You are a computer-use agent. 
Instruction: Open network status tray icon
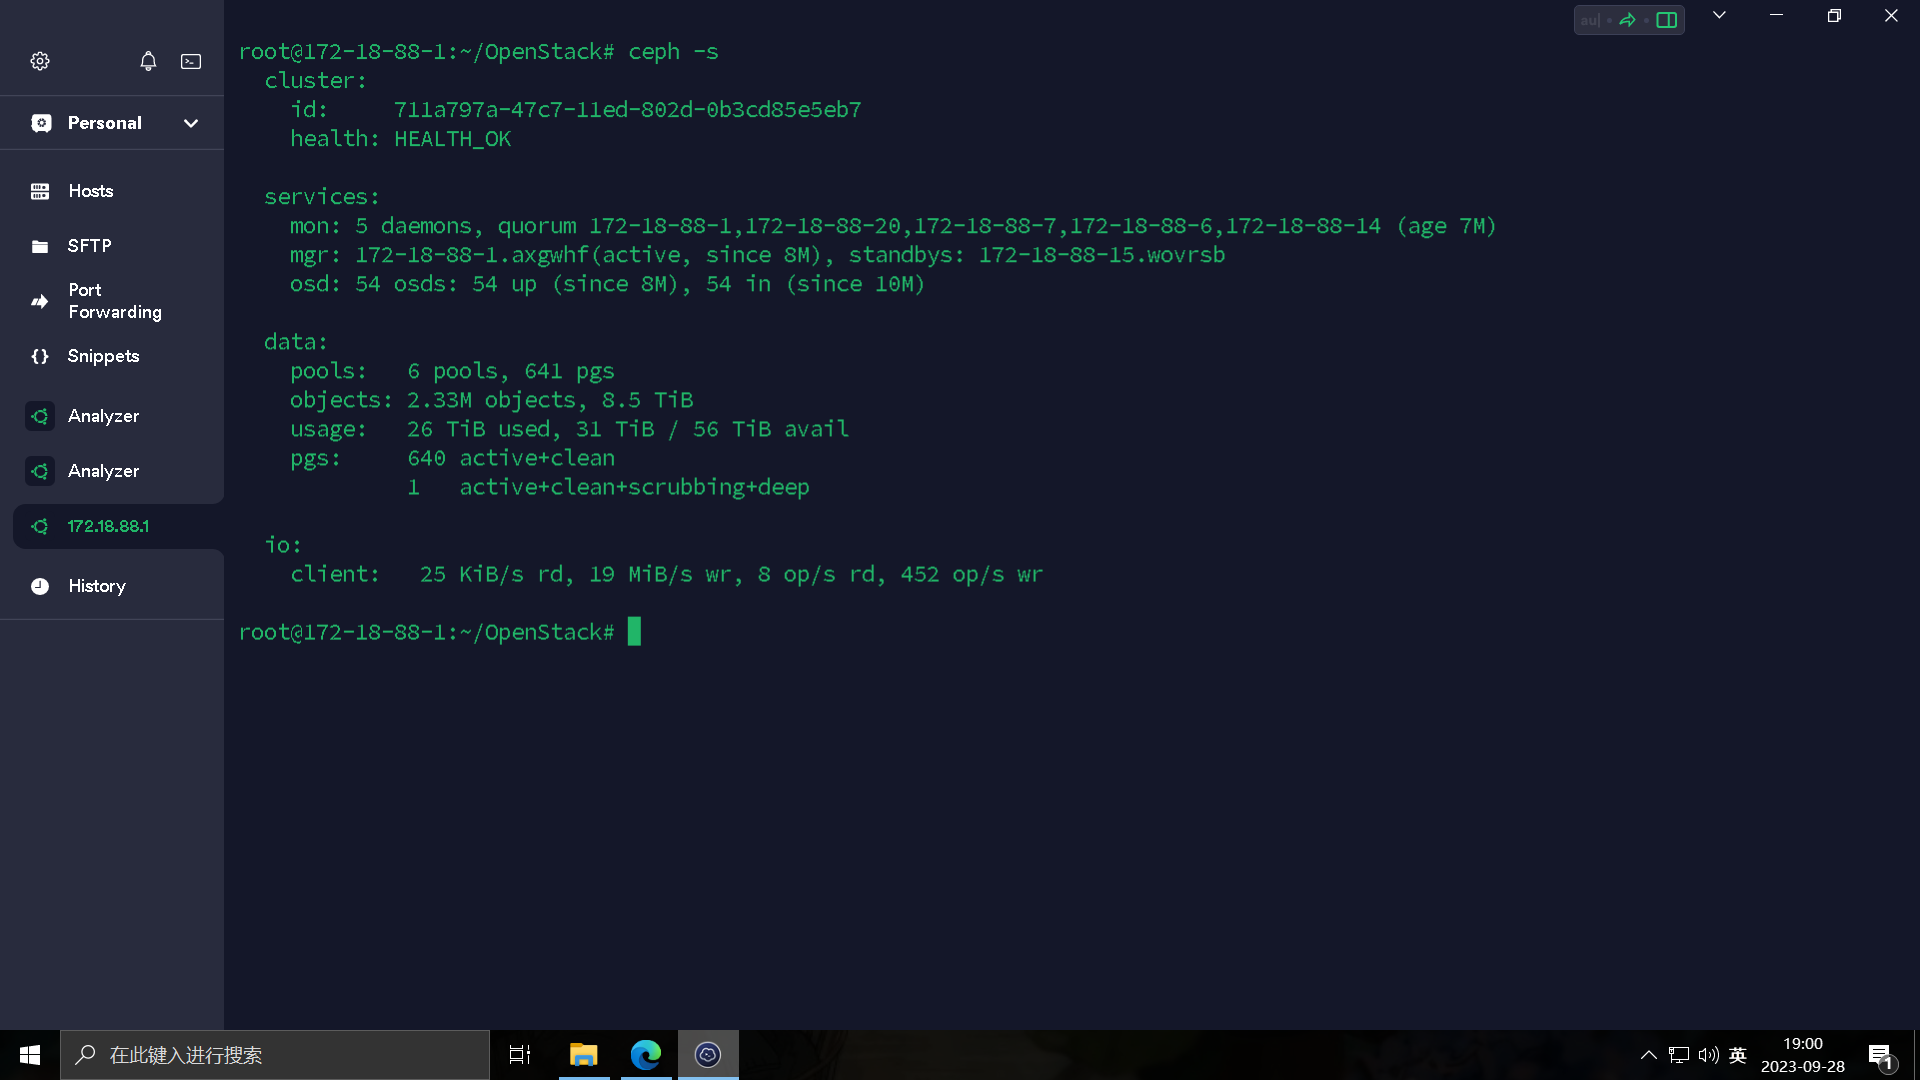coord(1679,1055)
